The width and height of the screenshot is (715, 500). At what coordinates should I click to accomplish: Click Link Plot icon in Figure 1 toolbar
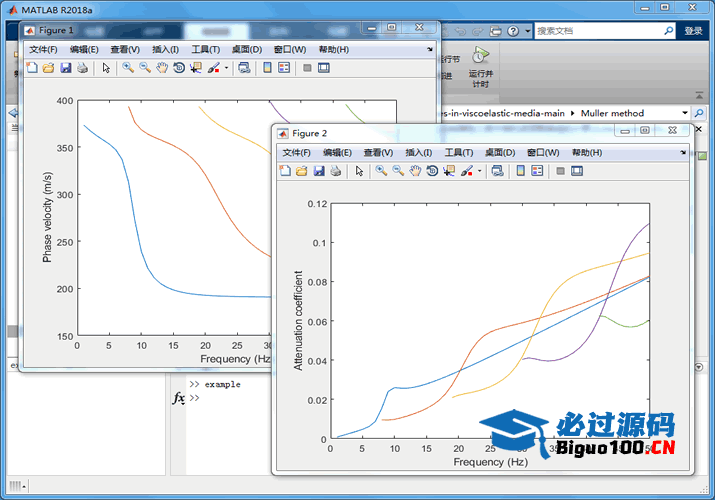(244, 68)
